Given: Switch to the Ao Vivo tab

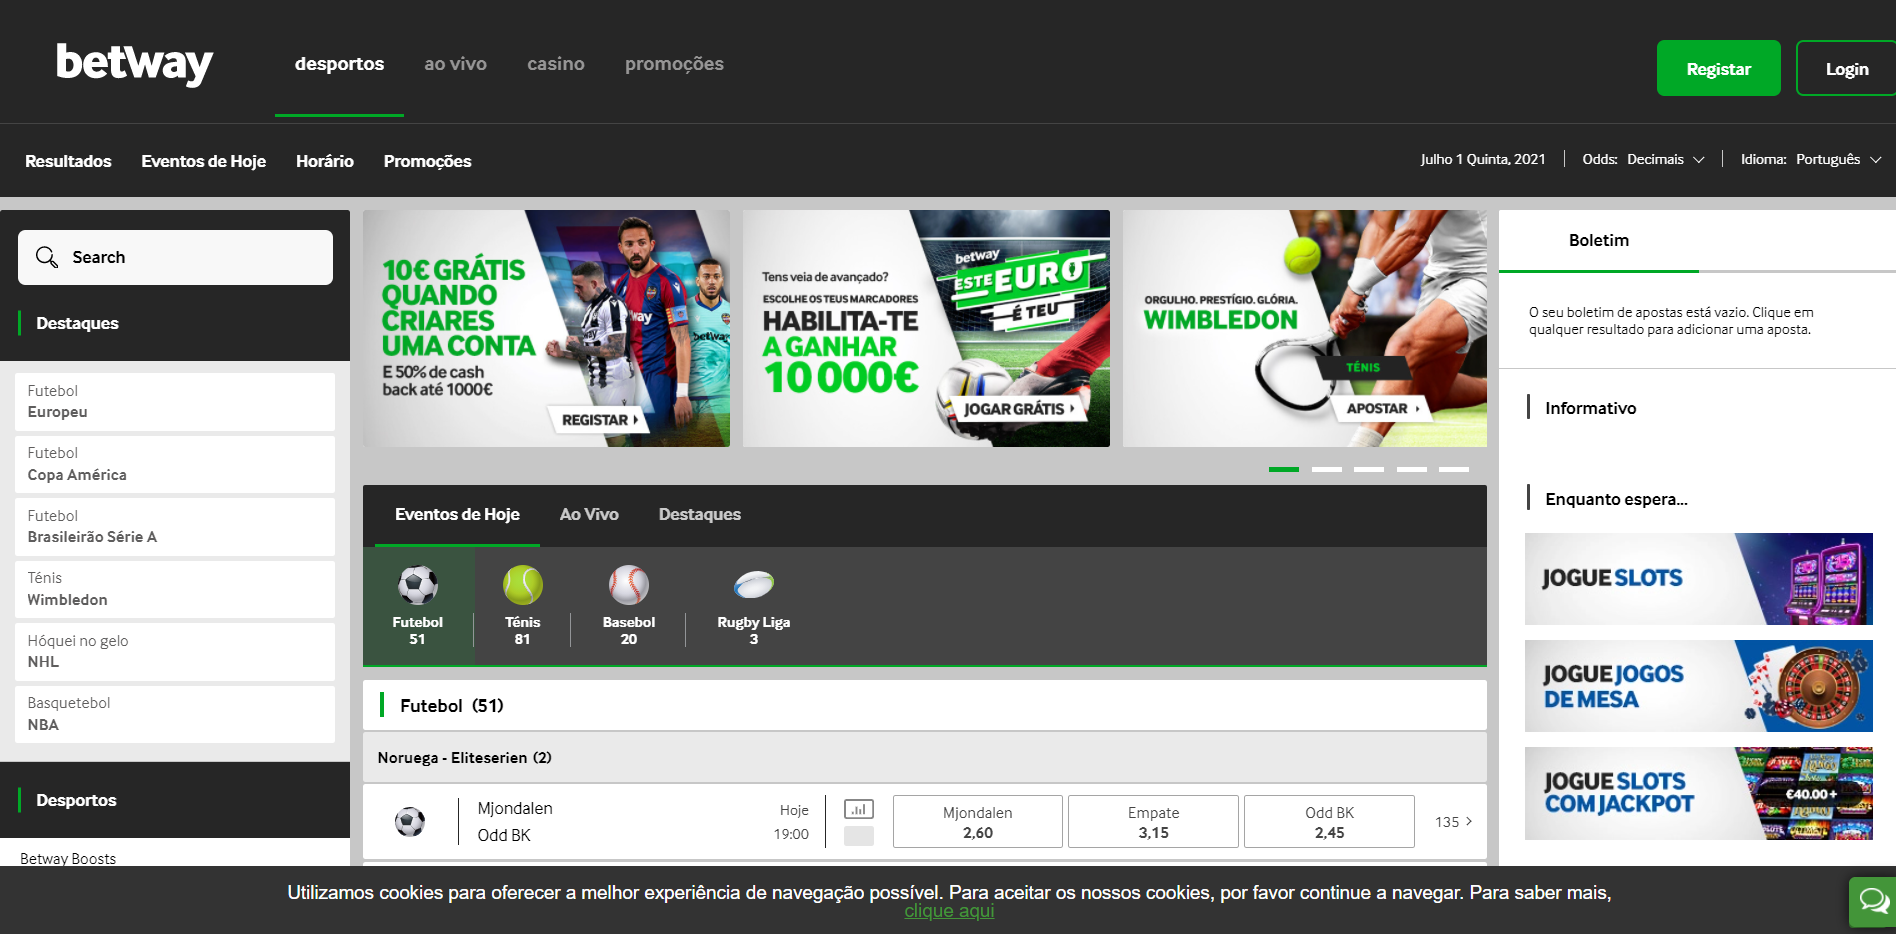Looking at the screenshot, I should (589, 515).
